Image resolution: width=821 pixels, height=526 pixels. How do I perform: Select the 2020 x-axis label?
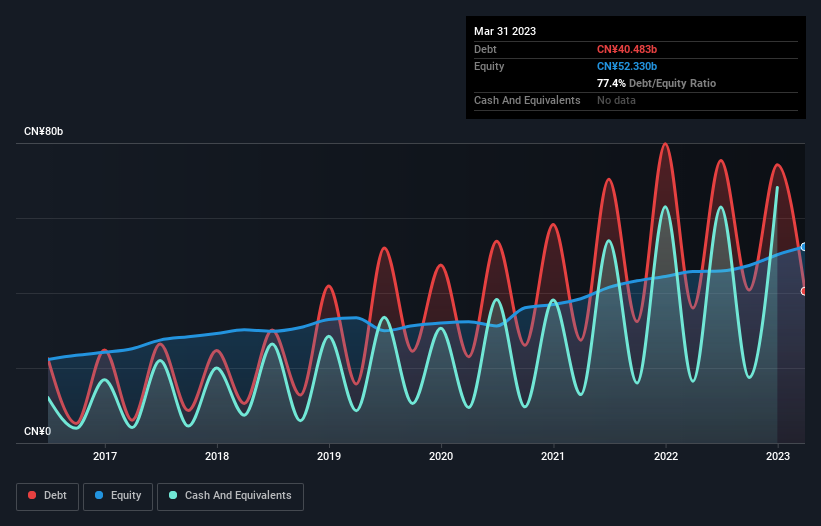point(441,456)
